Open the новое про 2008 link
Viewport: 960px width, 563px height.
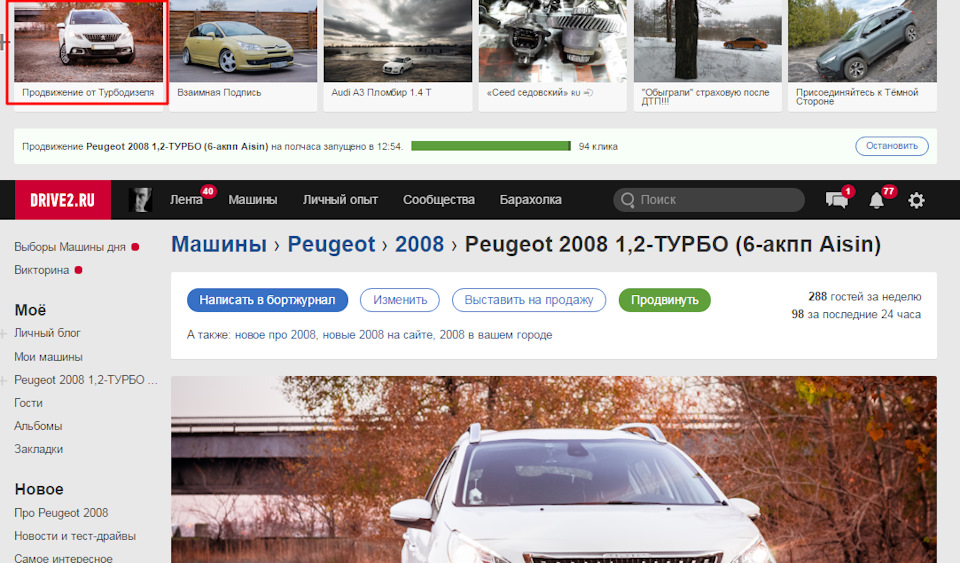pos(276,335)
